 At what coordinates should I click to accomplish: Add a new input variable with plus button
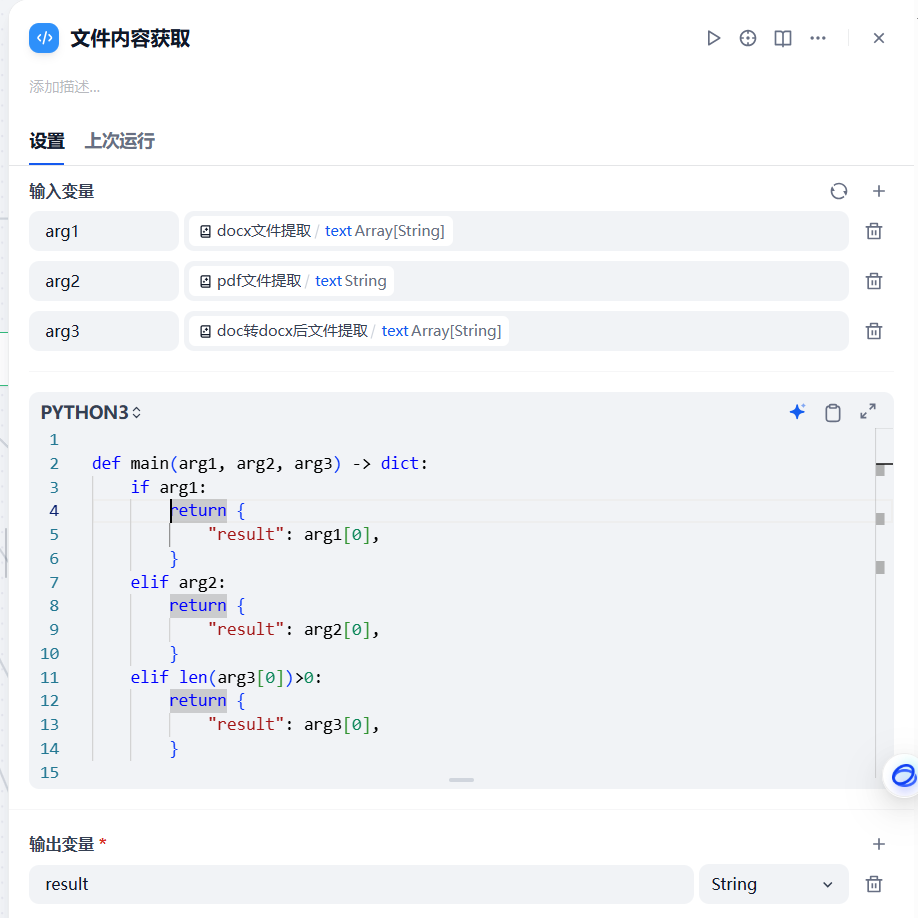point(877,191)
